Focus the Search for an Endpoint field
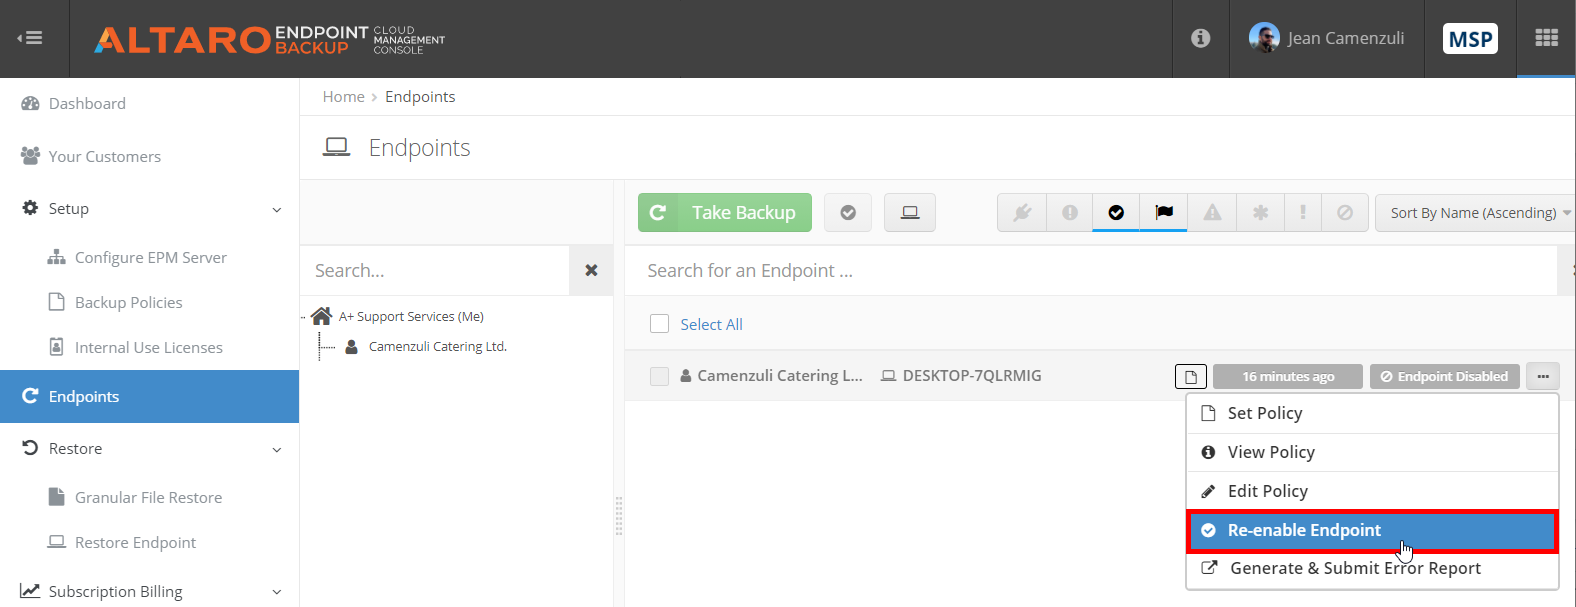Screen dimensions: 1576x607 [x=1091, y=270]
